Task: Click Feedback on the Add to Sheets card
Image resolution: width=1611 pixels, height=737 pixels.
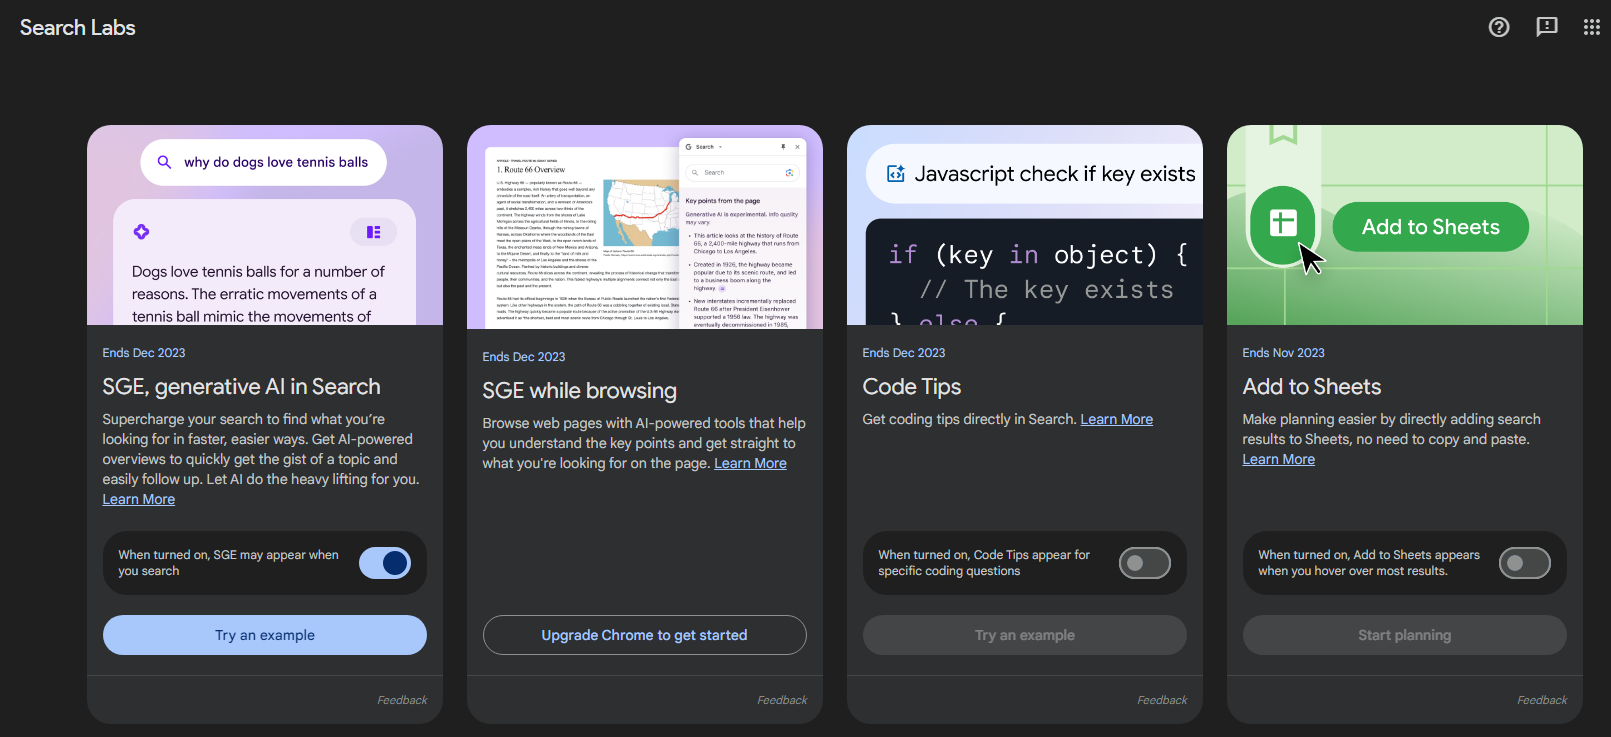Action: point(1541,700)
